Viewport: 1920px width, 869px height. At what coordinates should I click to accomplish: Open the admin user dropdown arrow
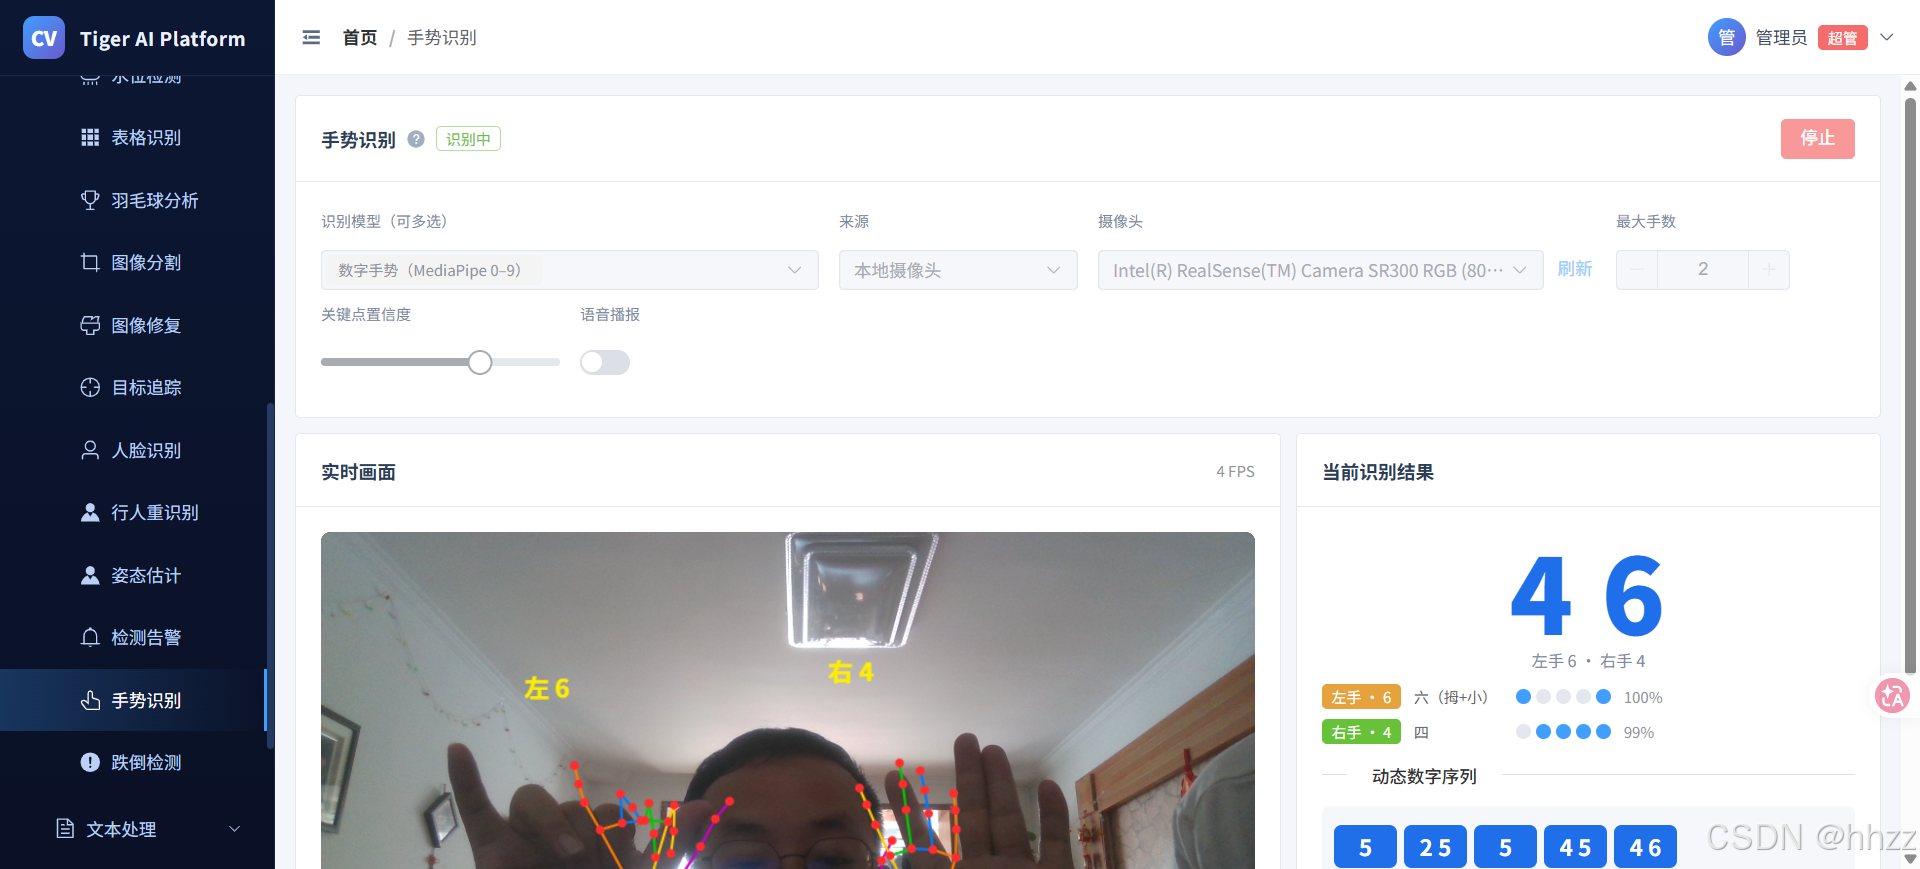(x=1887, y=38)
